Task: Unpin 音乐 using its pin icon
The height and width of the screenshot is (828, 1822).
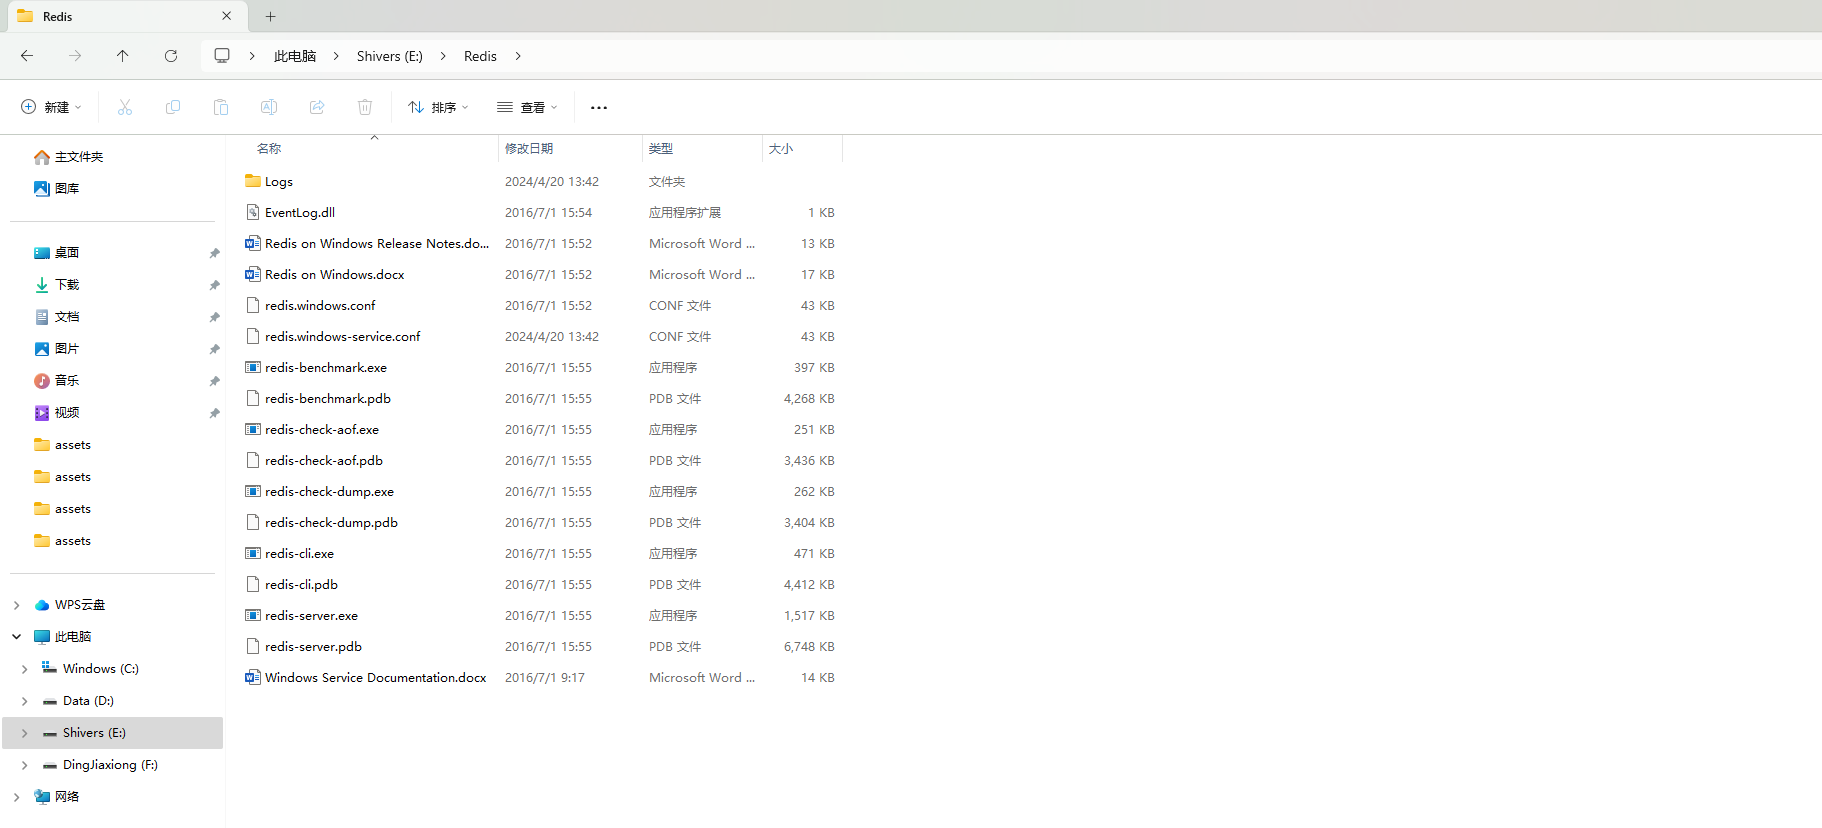Action: [214, 381]
